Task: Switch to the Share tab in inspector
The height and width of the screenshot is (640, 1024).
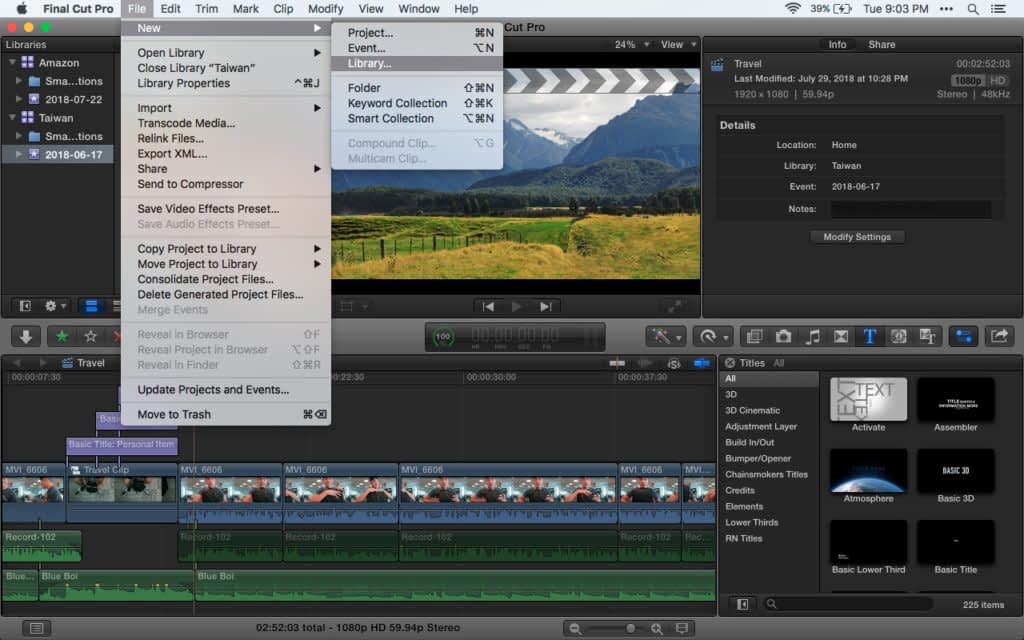Action: pyautogui.click(x=881, y=44)
